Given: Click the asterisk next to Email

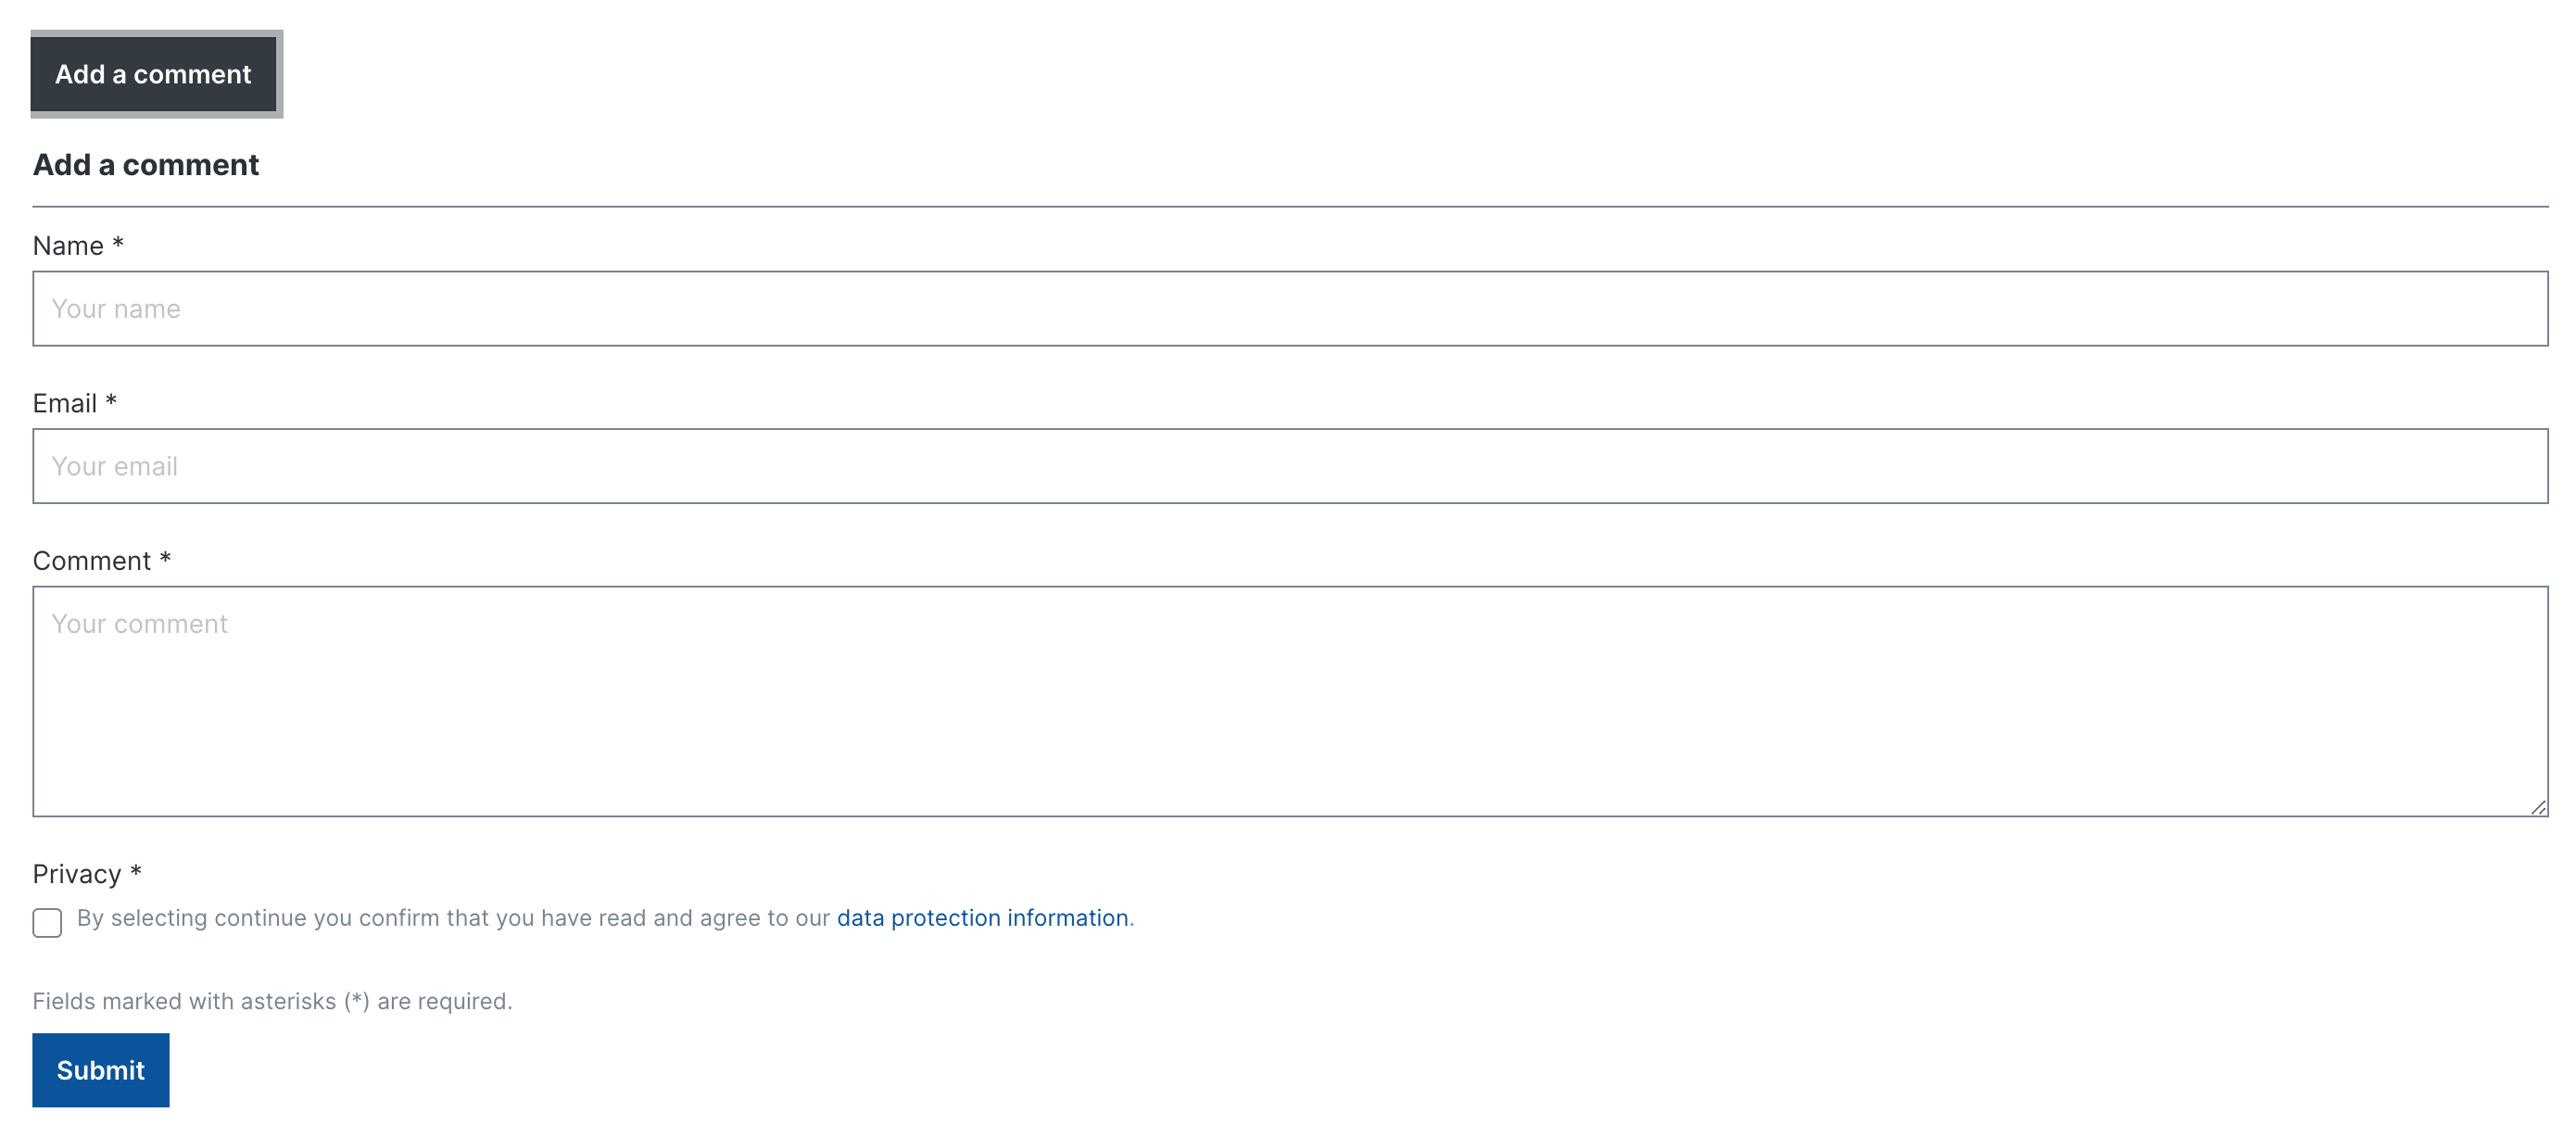Looking at the screenshot, I should (x=111, y=400).
